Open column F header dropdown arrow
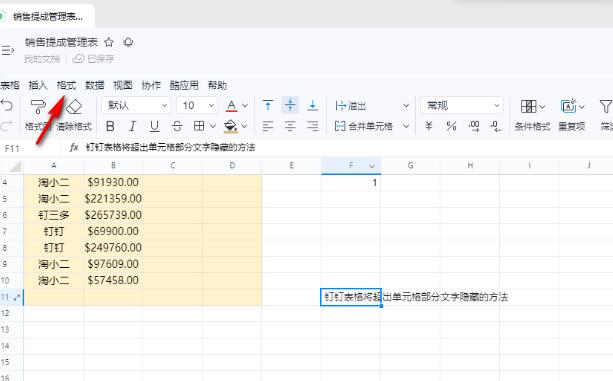The height and width of the screenshot is (381, 613). [x=372, y=166]
